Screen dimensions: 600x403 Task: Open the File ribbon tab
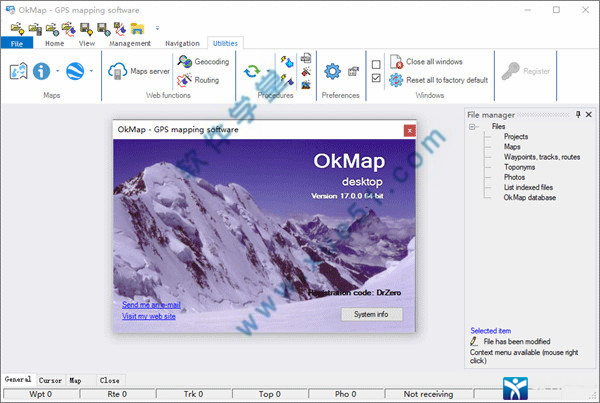[17, 43]
